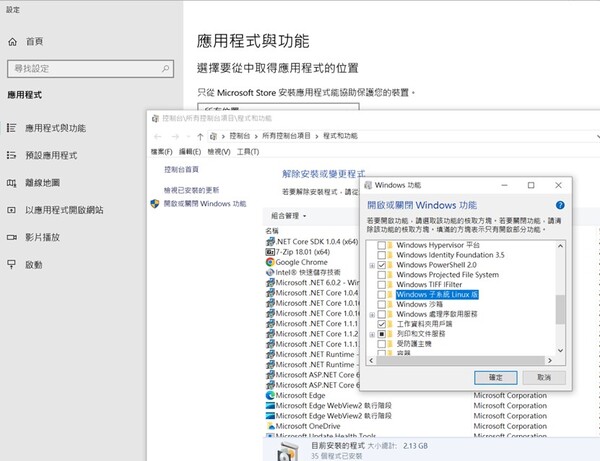The width and height of the screenshot is (600, 461).
Task: Open the 組合管理 dropdown
Action: [289, 215]
